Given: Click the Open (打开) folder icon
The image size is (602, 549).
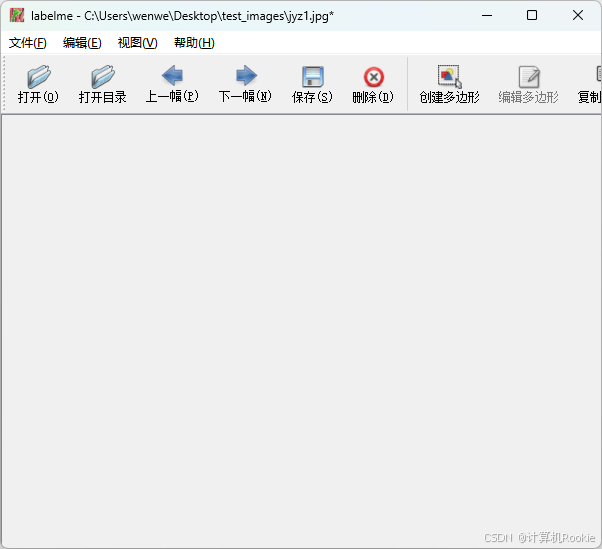Looking at the screenshot, I should (38, 77).
